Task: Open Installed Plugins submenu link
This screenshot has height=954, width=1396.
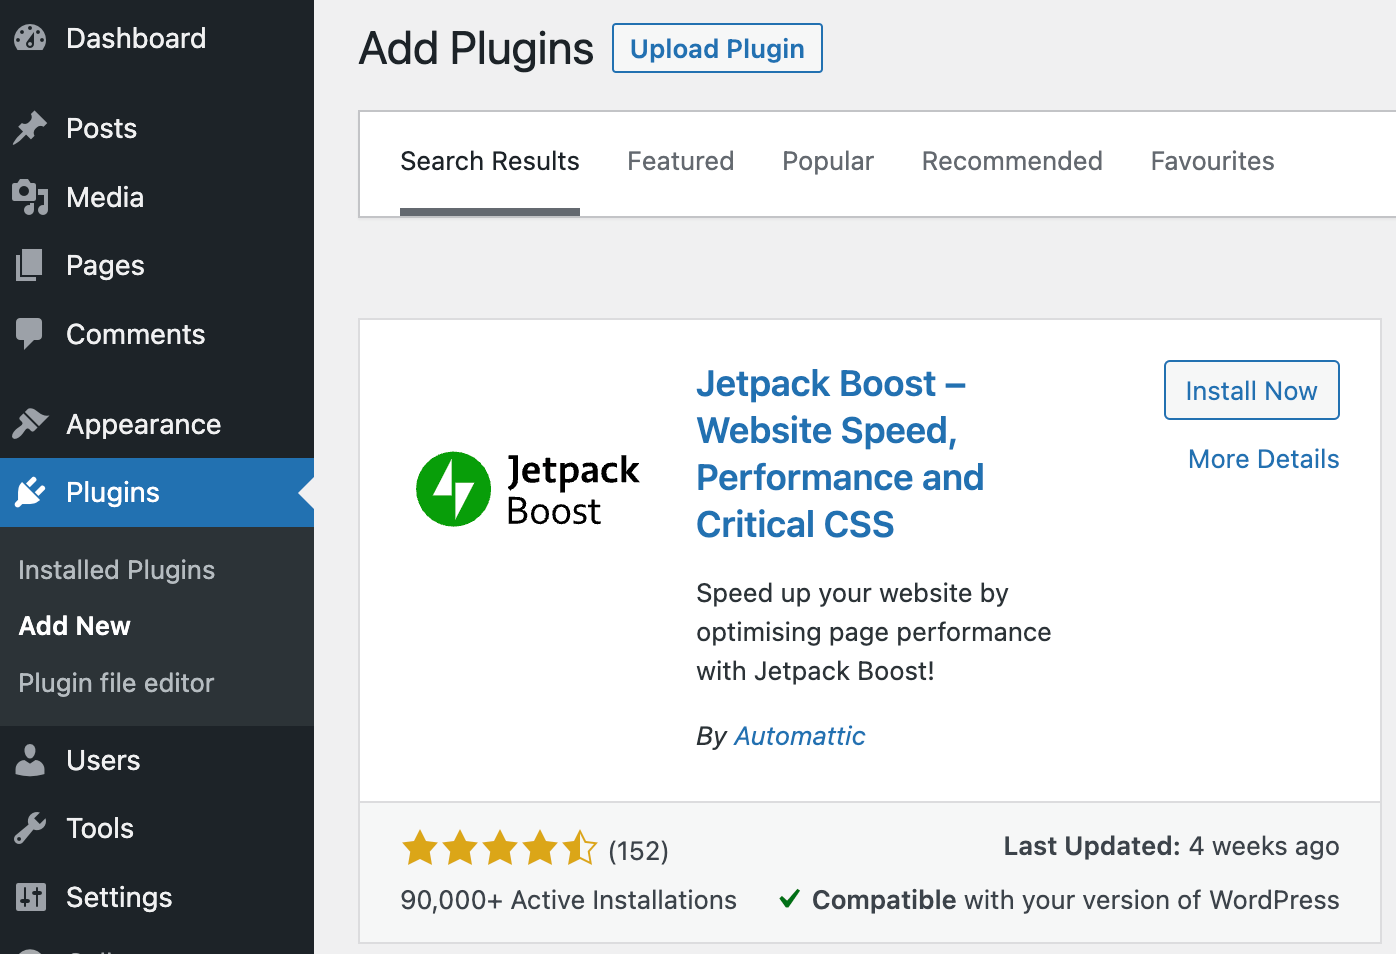Action: point(117,570)
